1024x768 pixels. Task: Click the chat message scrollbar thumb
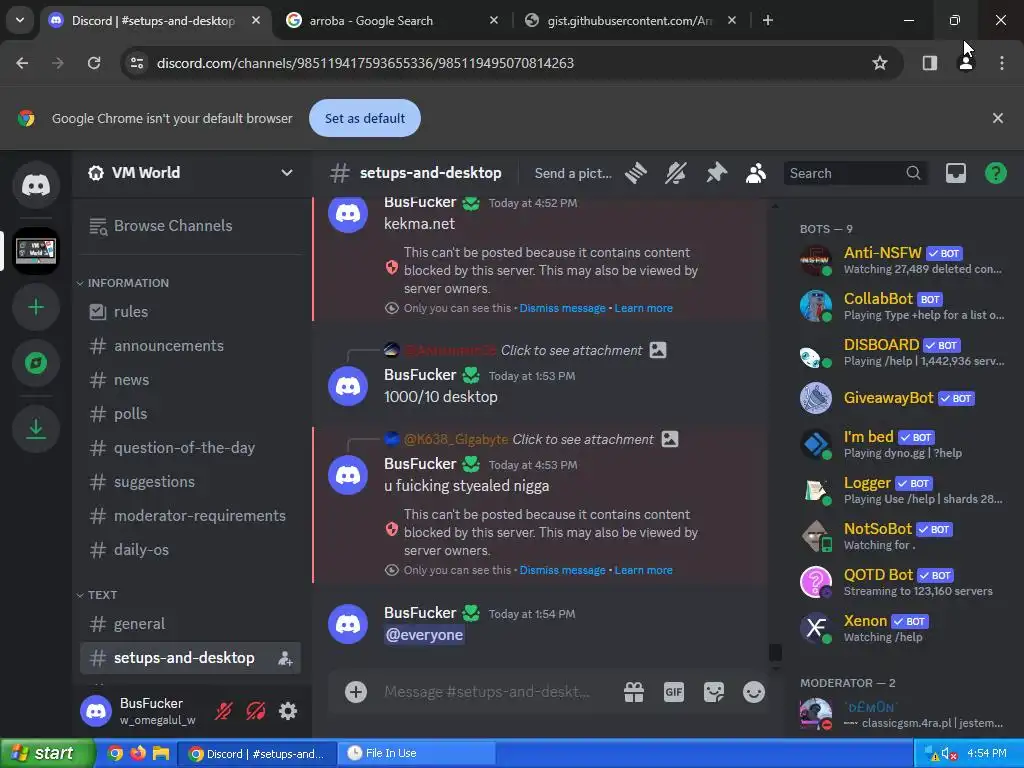pyautogui.click(x=775, y=652)
